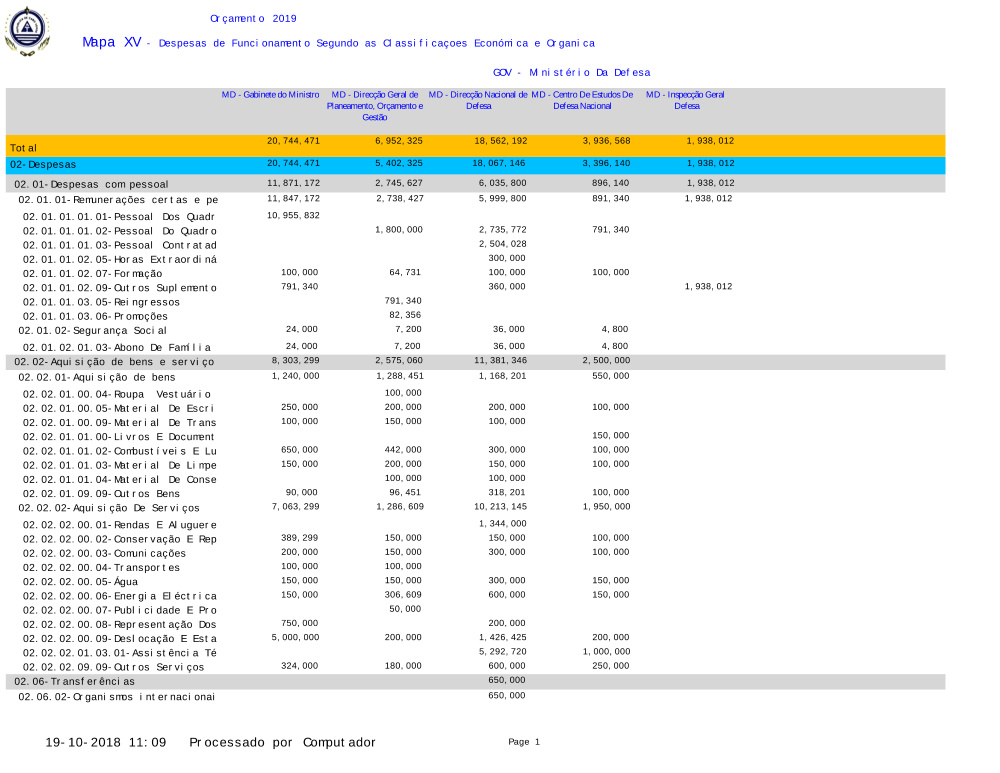The width and height of the screenshot is (1000, 773).
Task: Click the national coat of arms emblem
Action: point(27,31)
